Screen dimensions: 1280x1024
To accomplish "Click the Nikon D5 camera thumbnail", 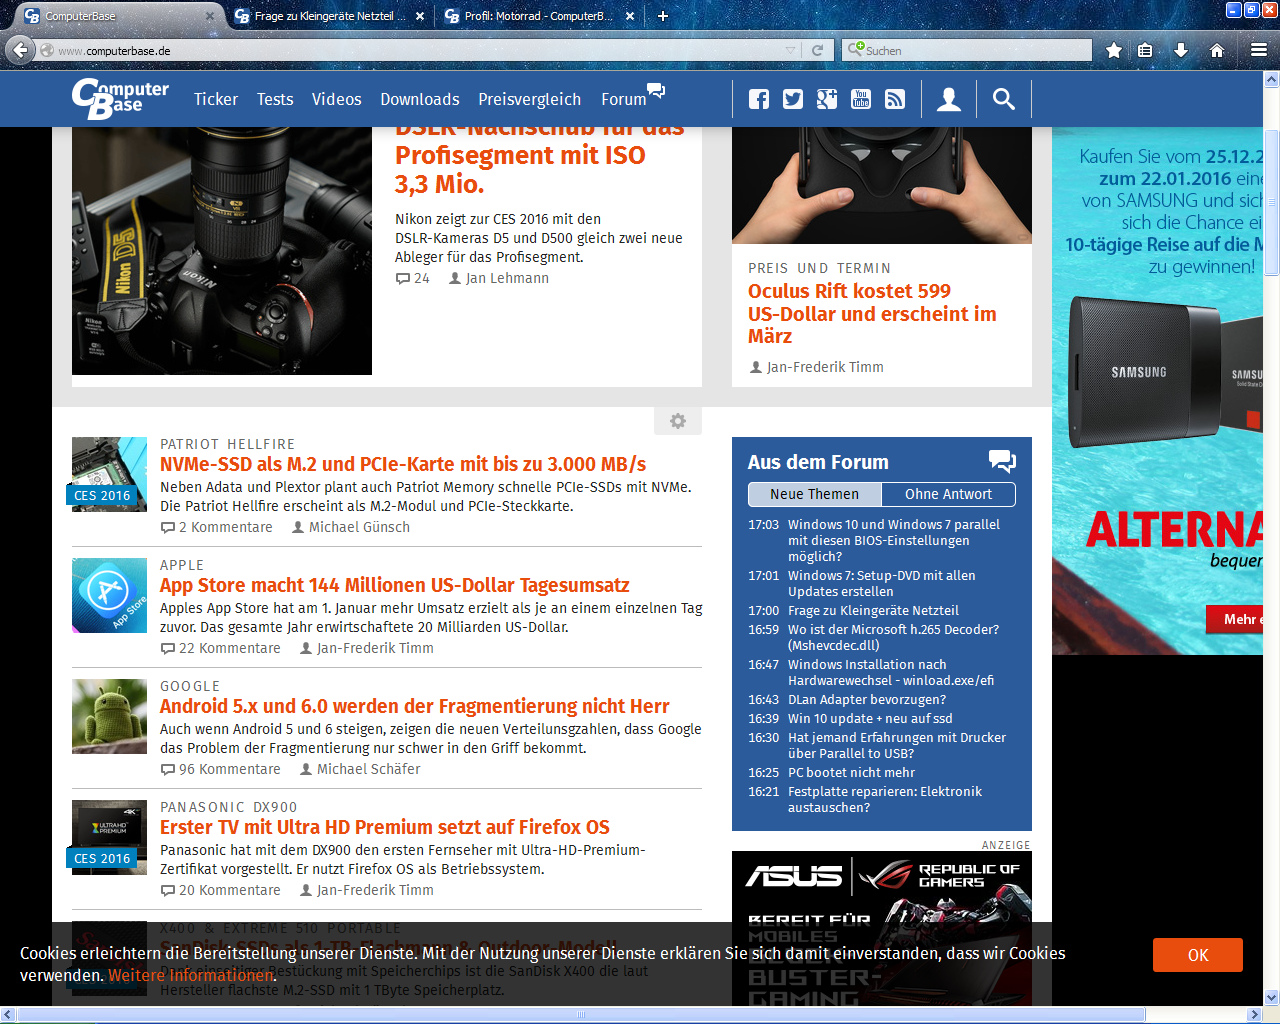I will click(x=222, y=251).
